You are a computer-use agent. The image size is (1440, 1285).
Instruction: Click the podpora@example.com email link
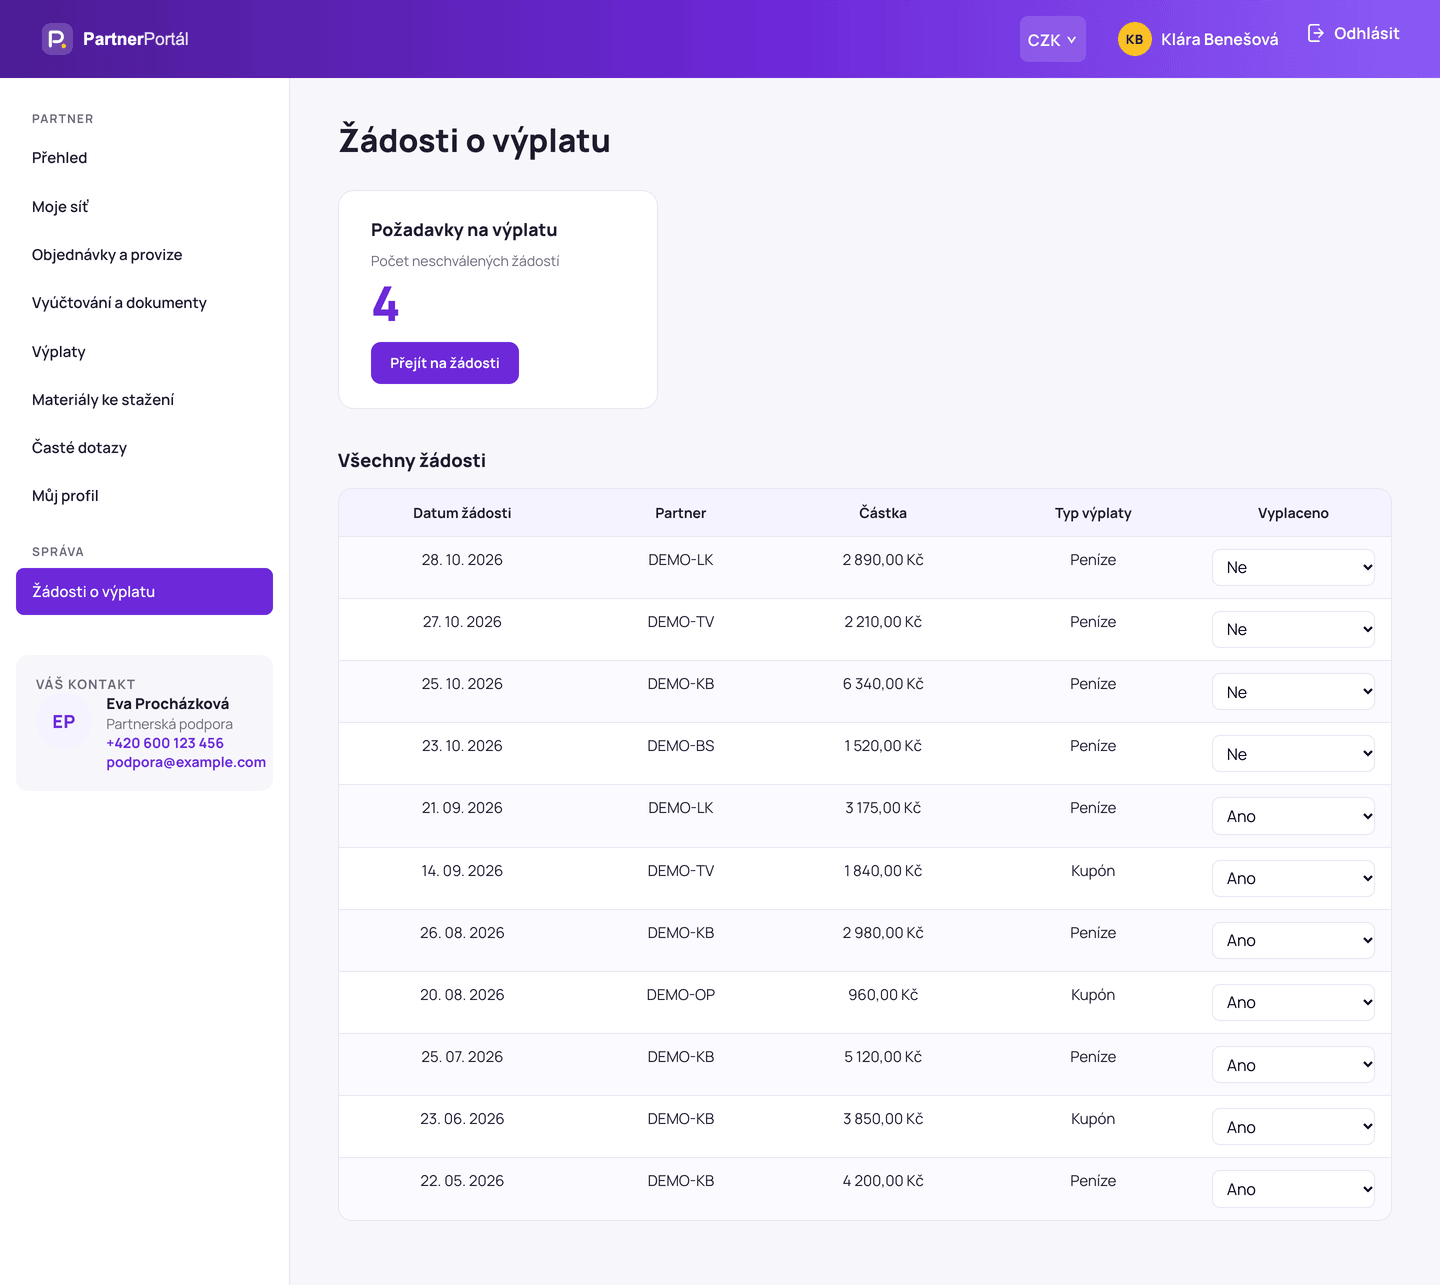pos(186,762)
